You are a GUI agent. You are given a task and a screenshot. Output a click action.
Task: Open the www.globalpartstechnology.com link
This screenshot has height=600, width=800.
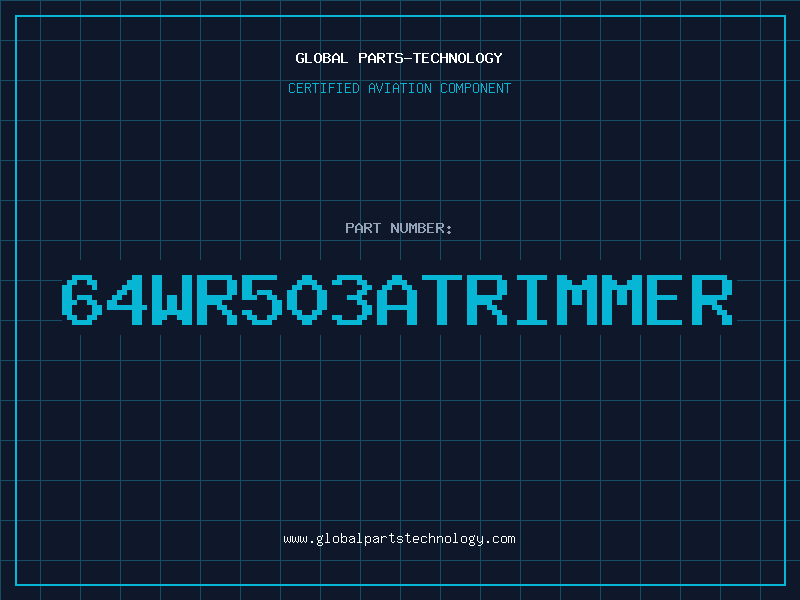coord(399,539)
